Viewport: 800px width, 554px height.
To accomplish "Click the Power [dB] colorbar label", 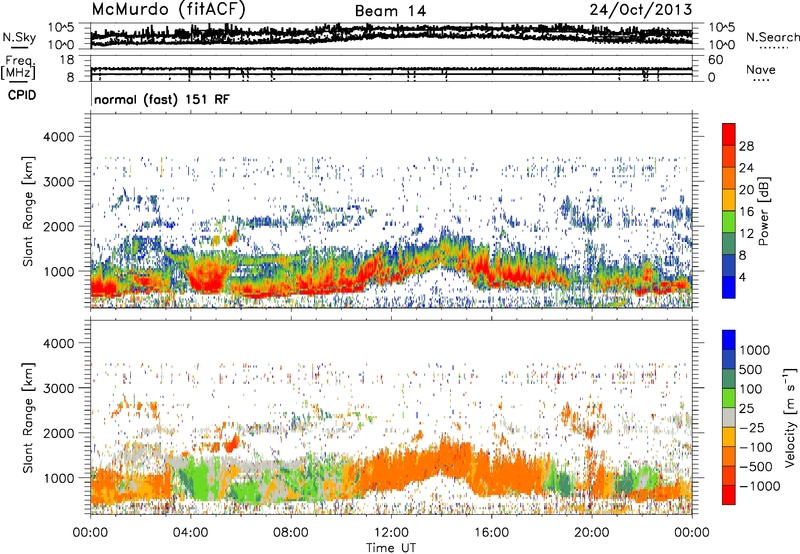I will 763,211.
